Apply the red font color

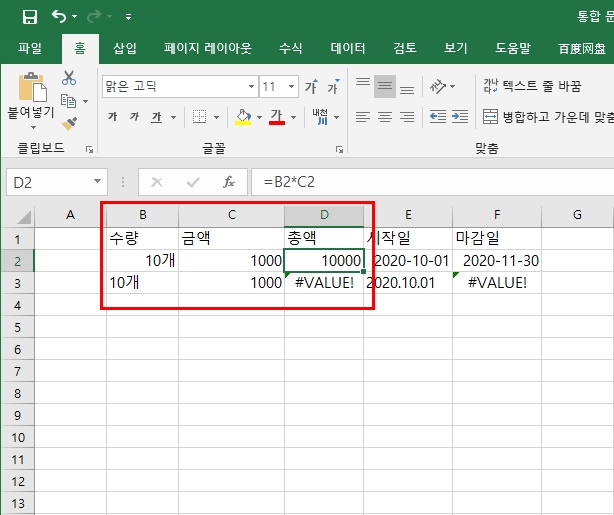click(x=277, y=117)
